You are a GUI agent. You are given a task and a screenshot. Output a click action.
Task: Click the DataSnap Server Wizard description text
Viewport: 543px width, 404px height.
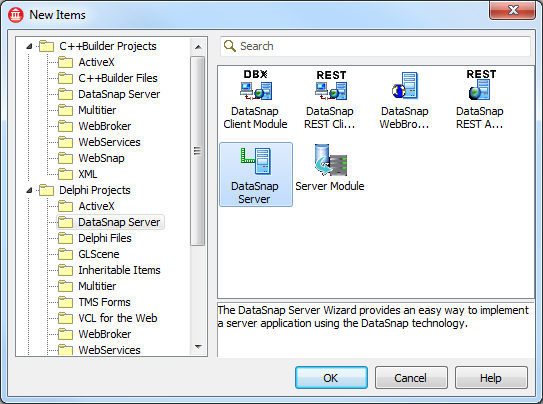click(373, 316)
